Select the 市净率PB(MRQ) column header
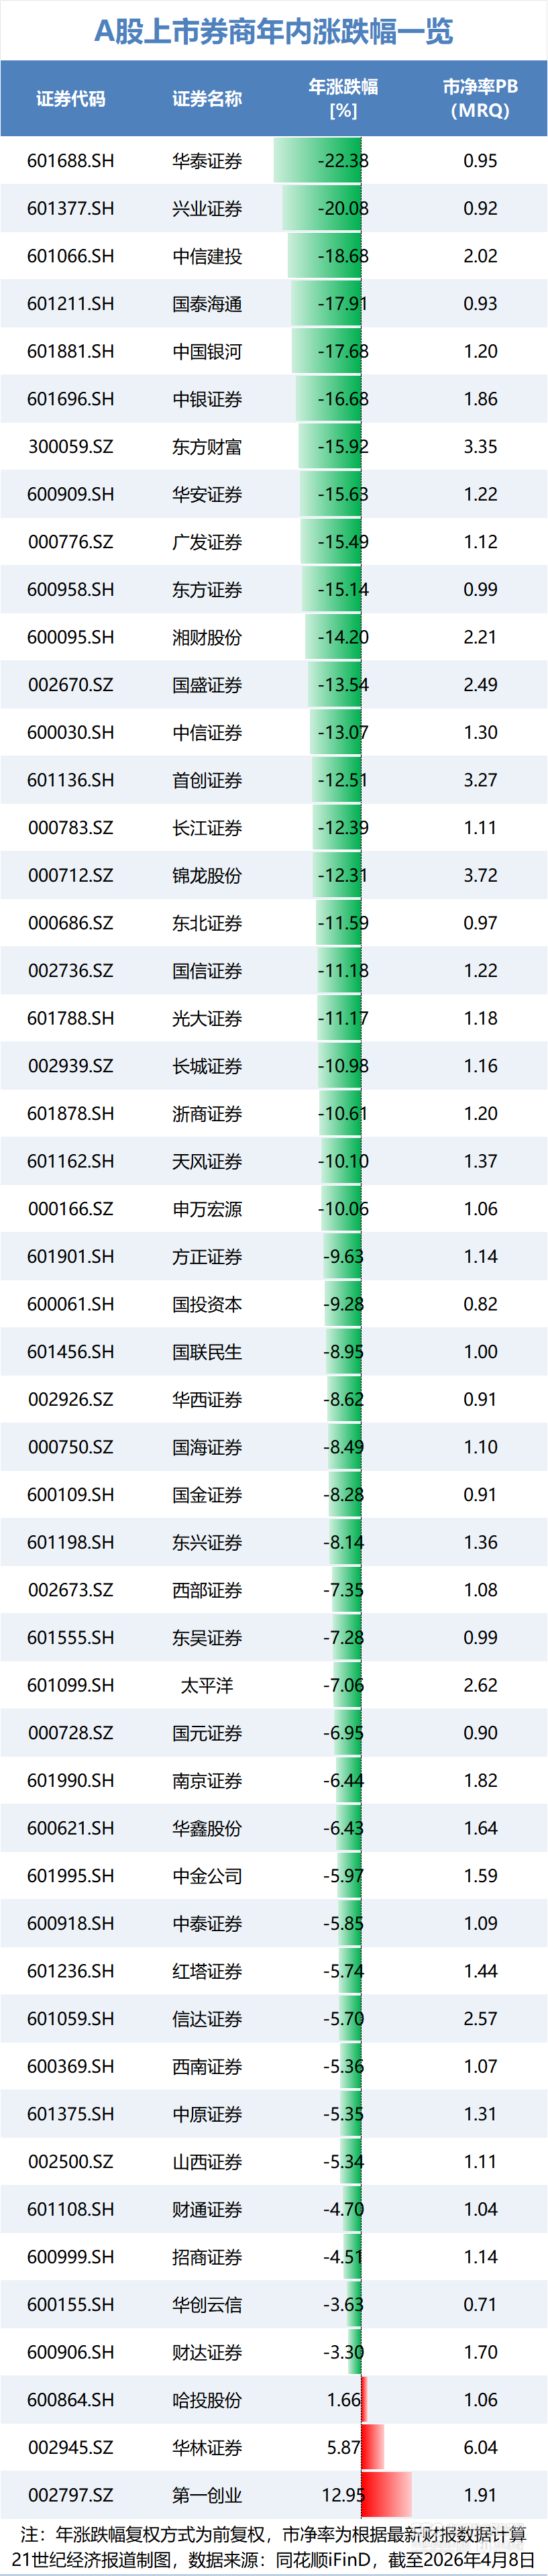Screen dimensions: 548x2576 480,99
